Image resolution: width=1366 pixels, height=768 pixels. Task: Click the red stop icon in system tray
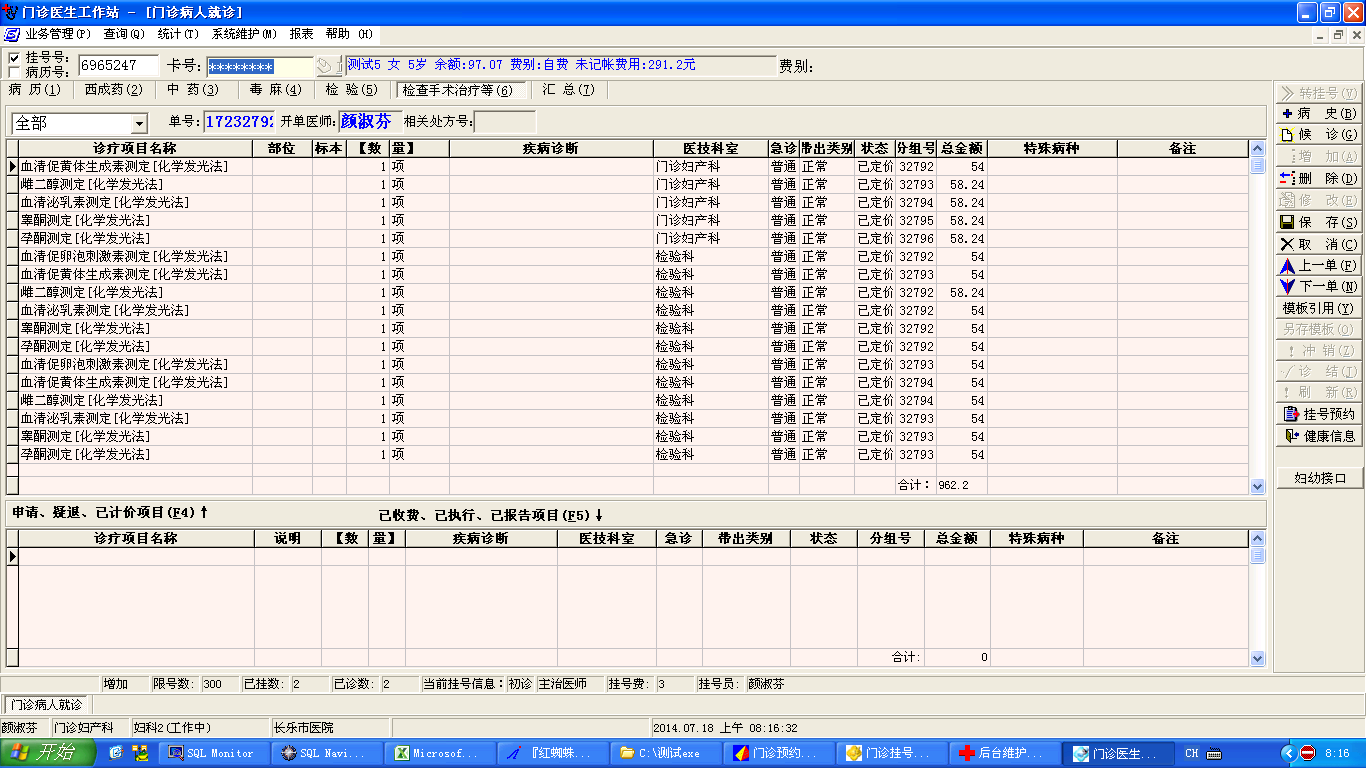tap(1307, 753)
